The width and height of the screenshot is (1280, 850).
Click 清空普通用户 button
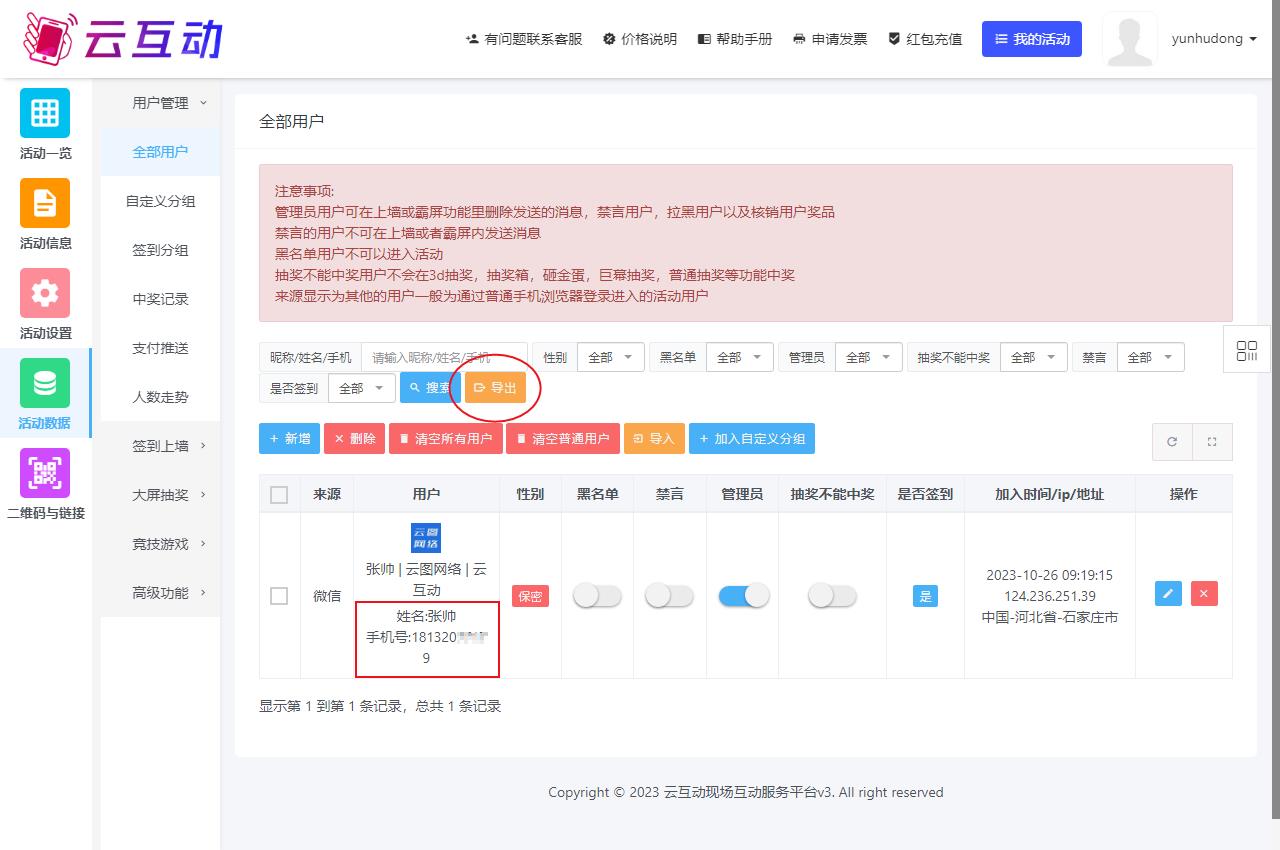tap(563, 439)
